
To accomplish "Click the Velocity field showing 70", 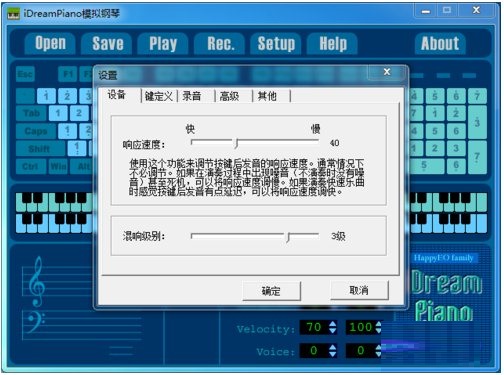I will click(x=314, y=327).
